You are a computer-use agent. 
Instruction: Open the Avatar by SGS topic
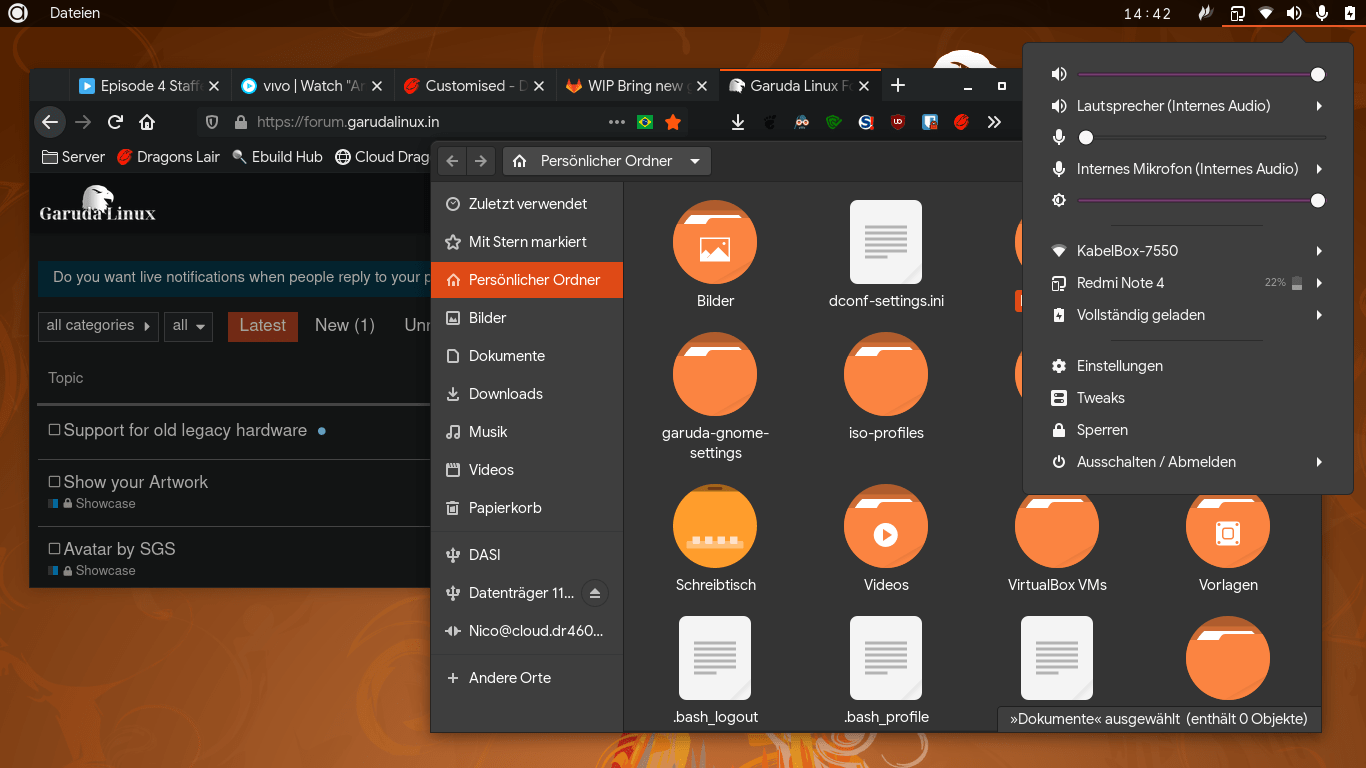coord(119,549)
